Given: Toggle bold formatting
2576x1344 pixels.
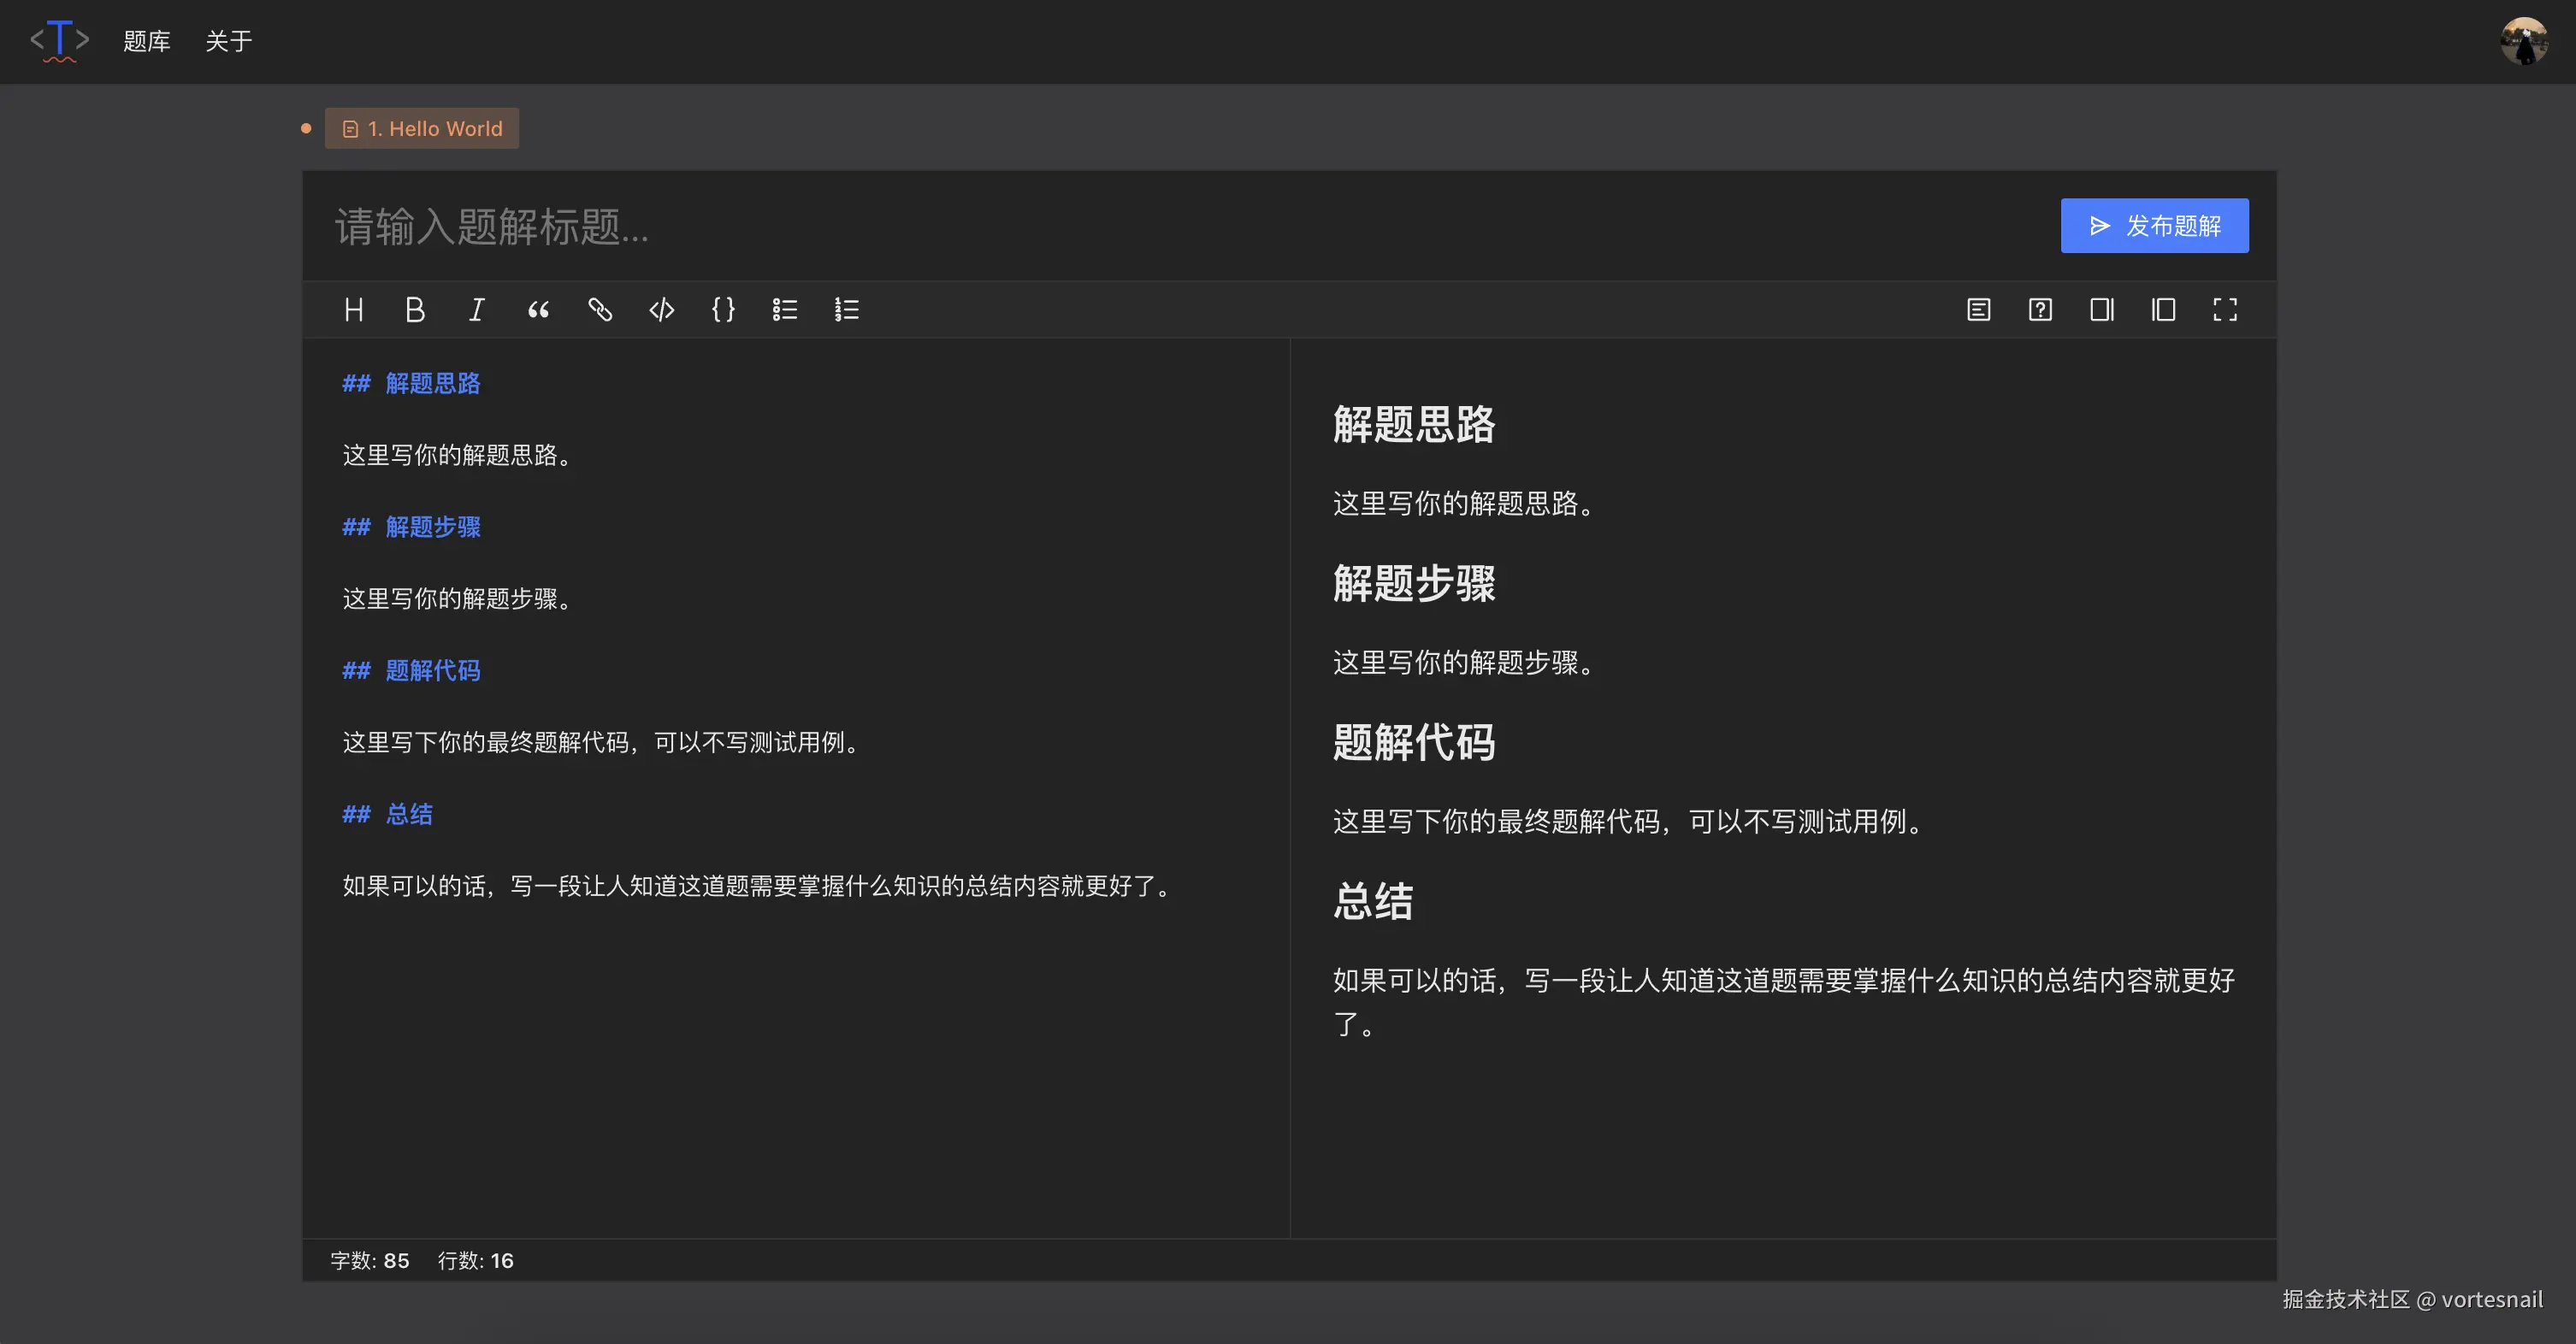Looking at the screenshot, I should click(416, 310).
